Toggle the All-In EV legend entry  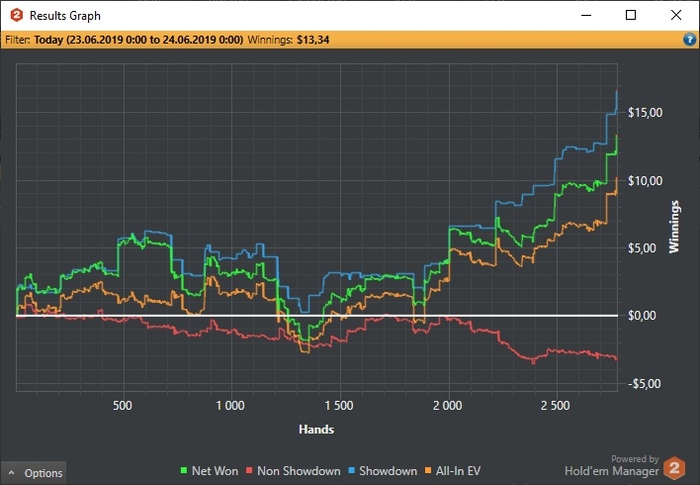tap(453, 471)
